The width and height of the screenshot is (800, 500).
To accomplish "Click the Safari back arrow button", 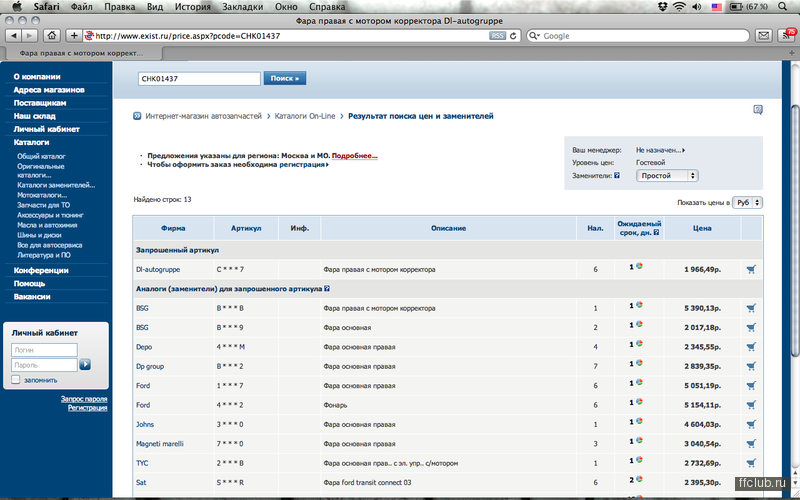I will [14, 36].
